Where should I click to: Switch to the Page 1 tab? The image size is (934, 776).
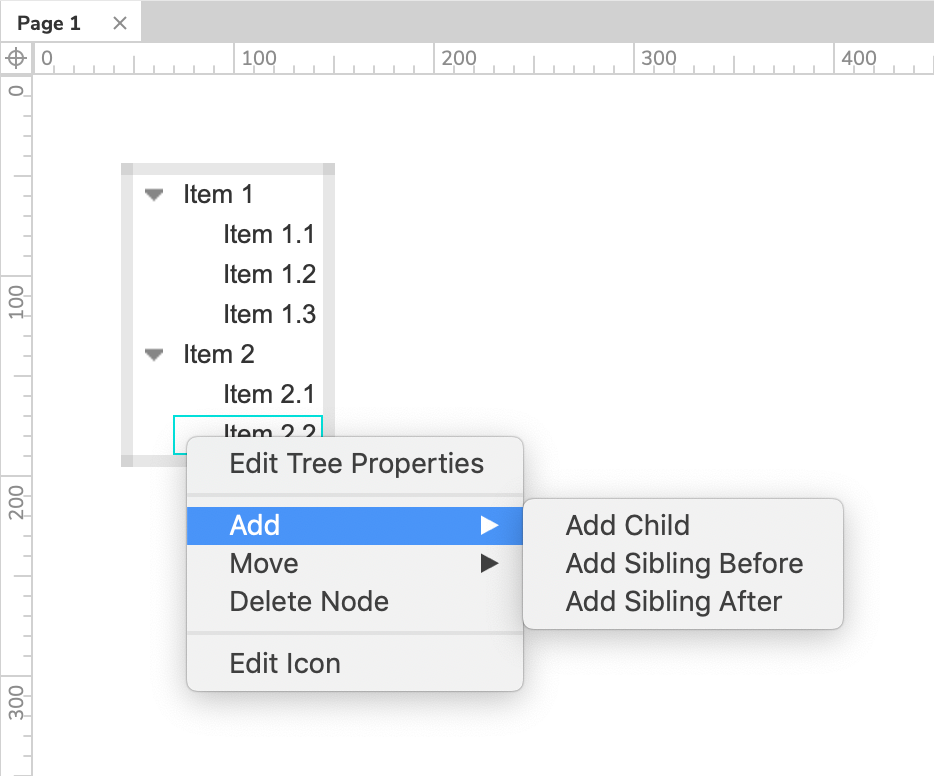pos(49,23)
